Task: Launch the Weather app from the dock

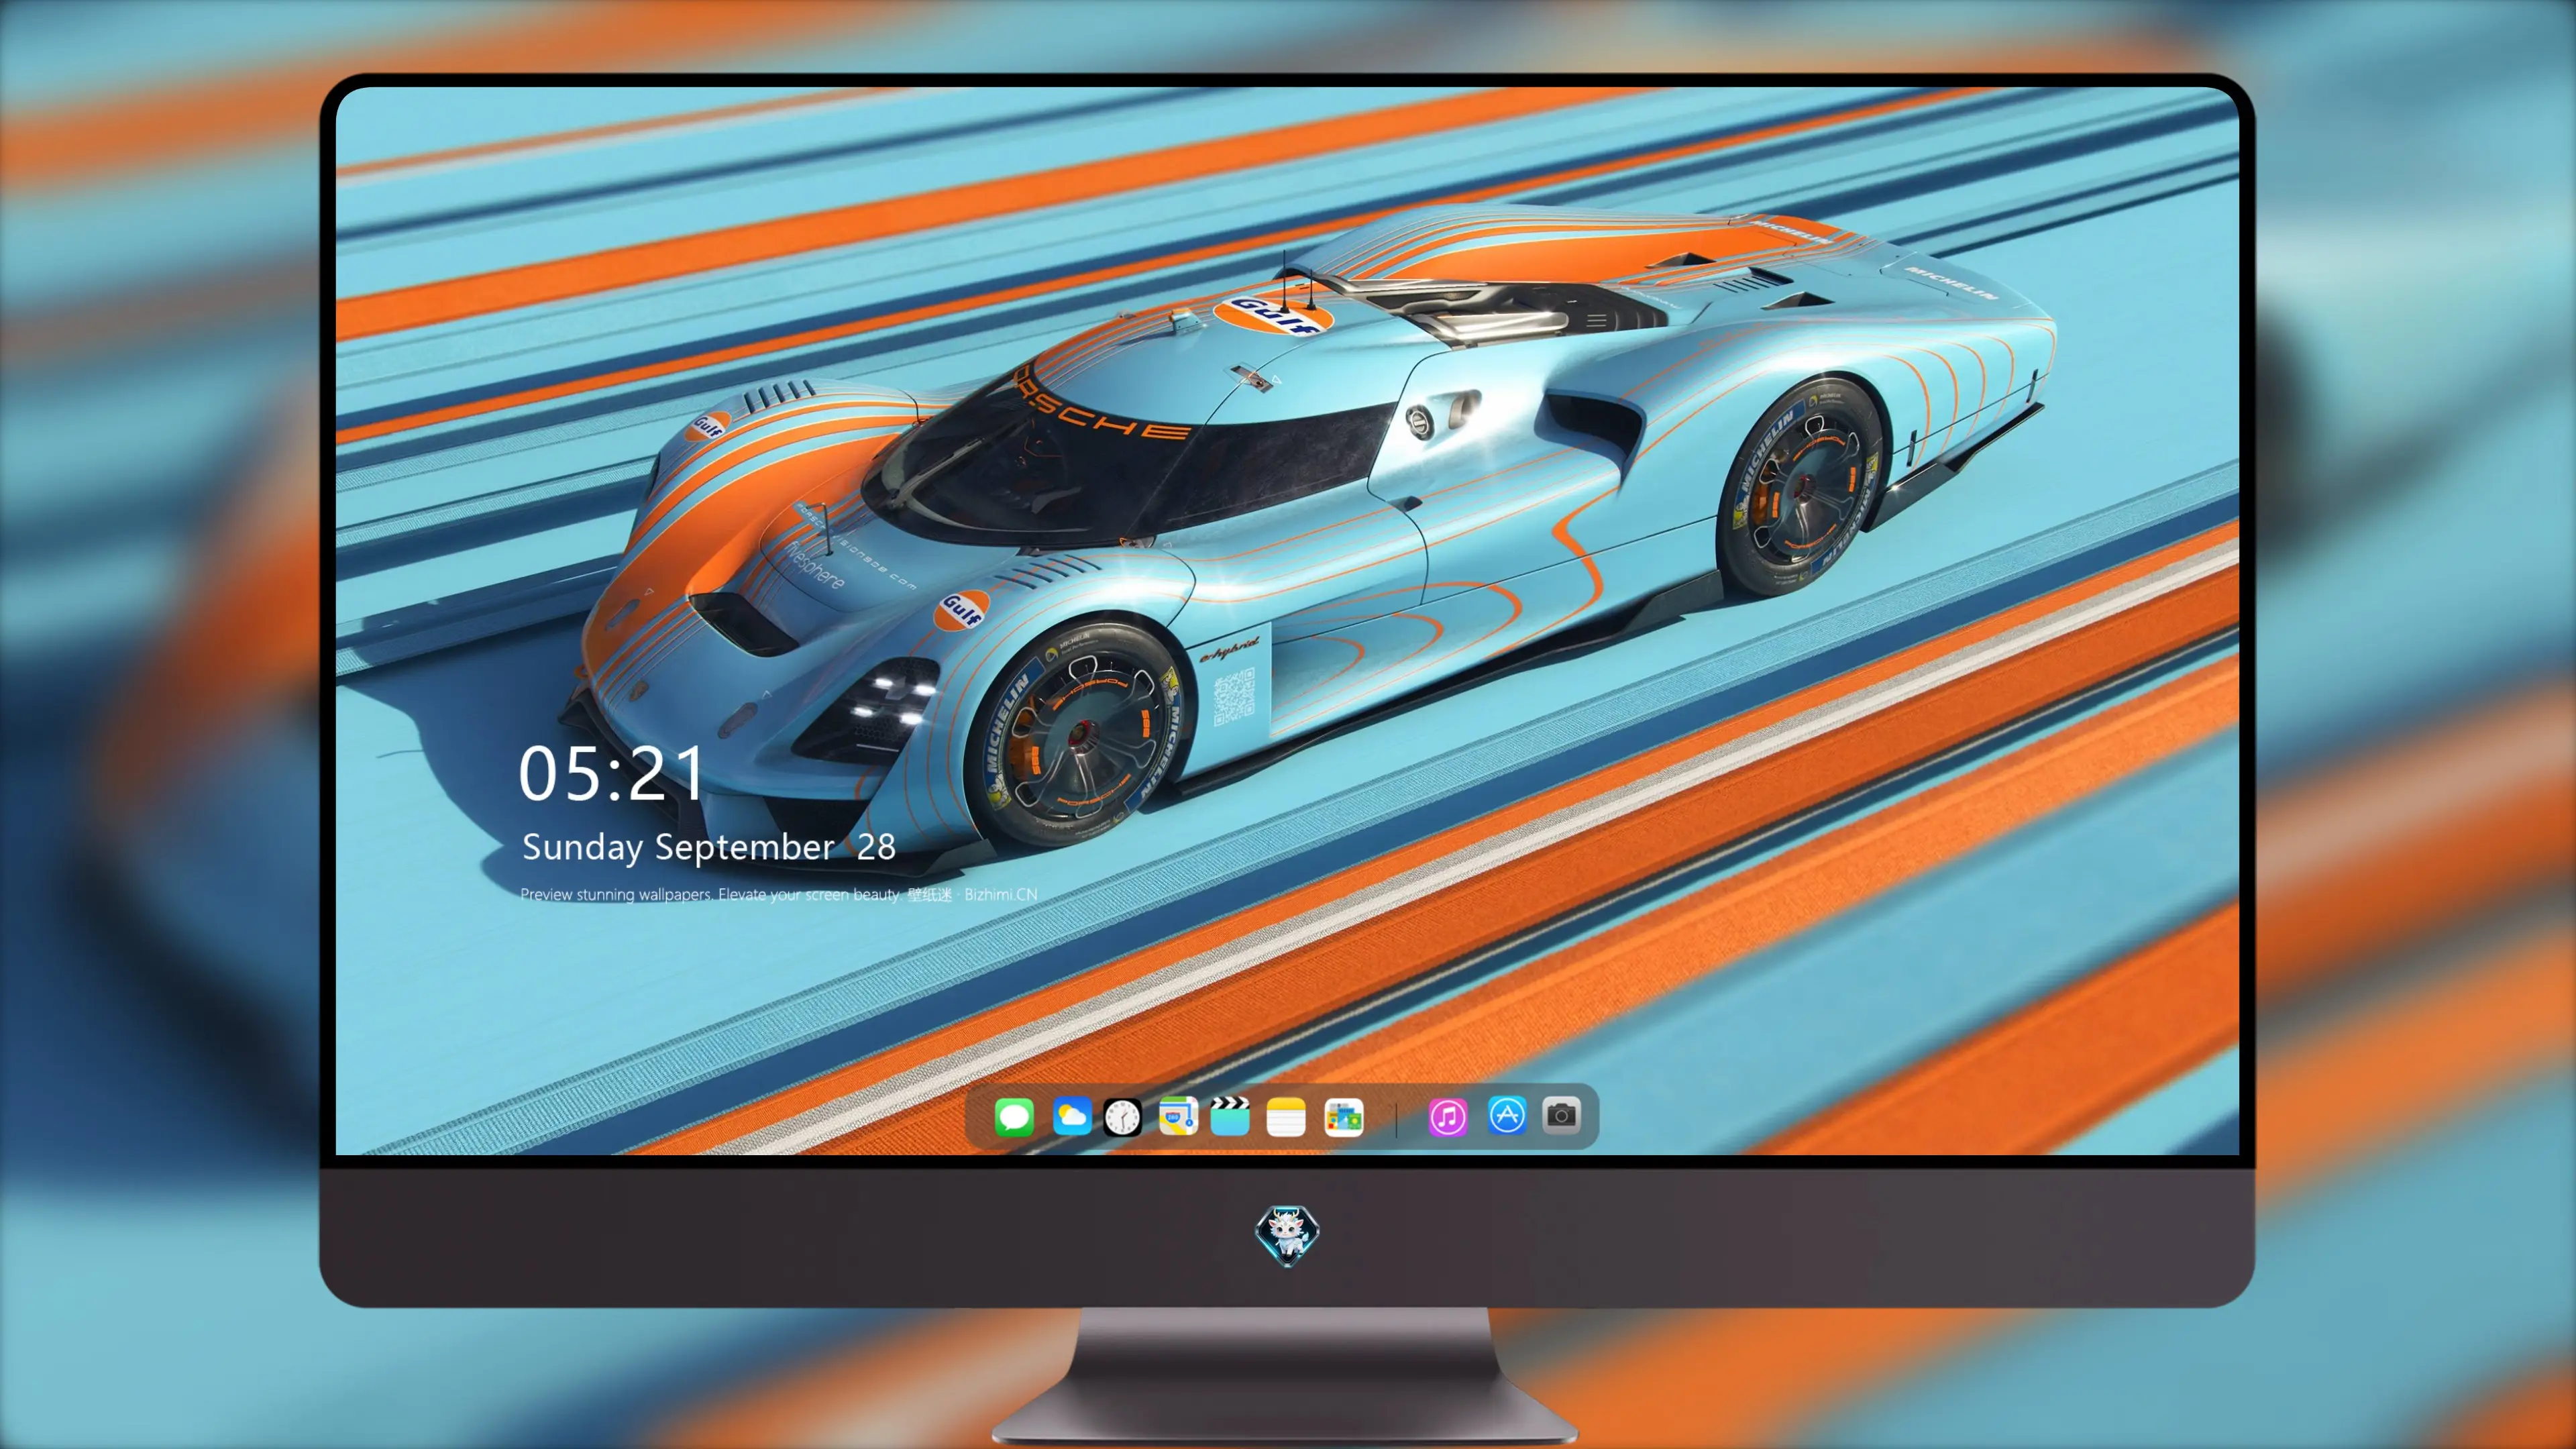Action: click(1071, 1116)
